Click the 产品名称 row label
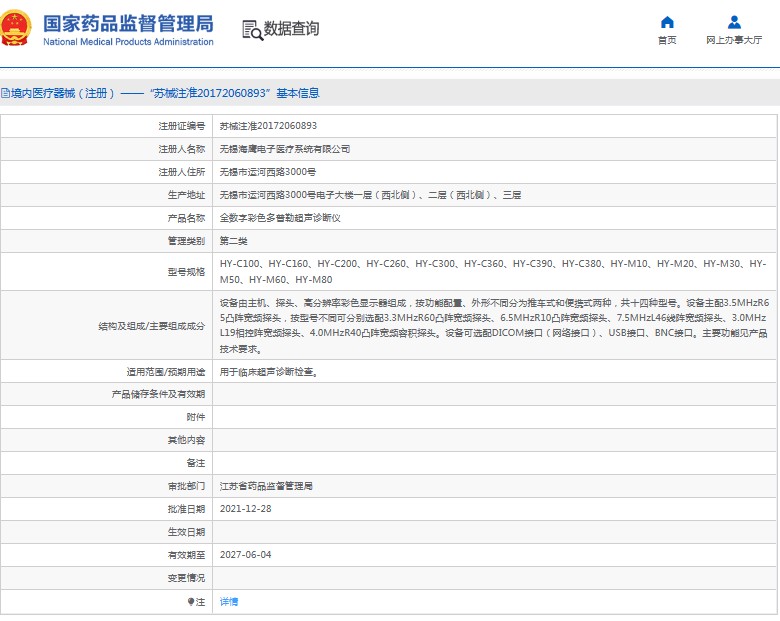Viewport: 780px width, 621px height. 186,217
